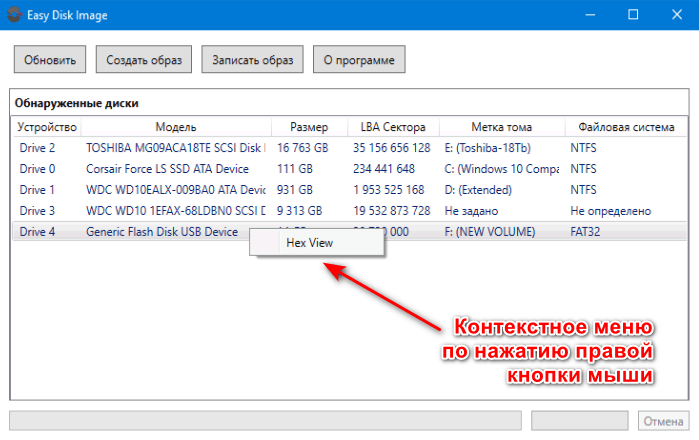Image resolution: width=699 pixels, height=440 pixels.
Task: Open Создать образ to create an image
Action: 144,59
